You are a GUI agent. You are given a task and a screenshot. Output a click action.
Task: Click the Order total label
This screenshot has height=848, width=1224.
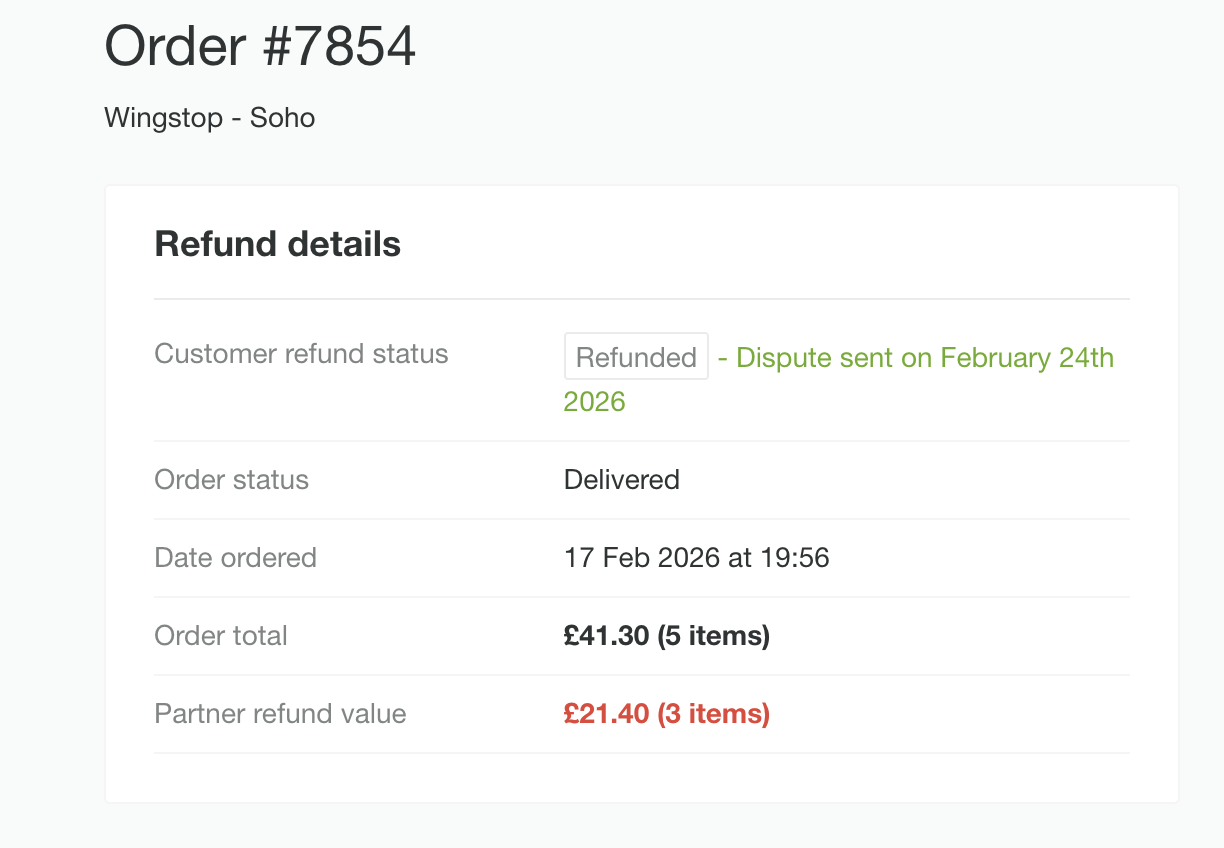[x=221, y=635]
